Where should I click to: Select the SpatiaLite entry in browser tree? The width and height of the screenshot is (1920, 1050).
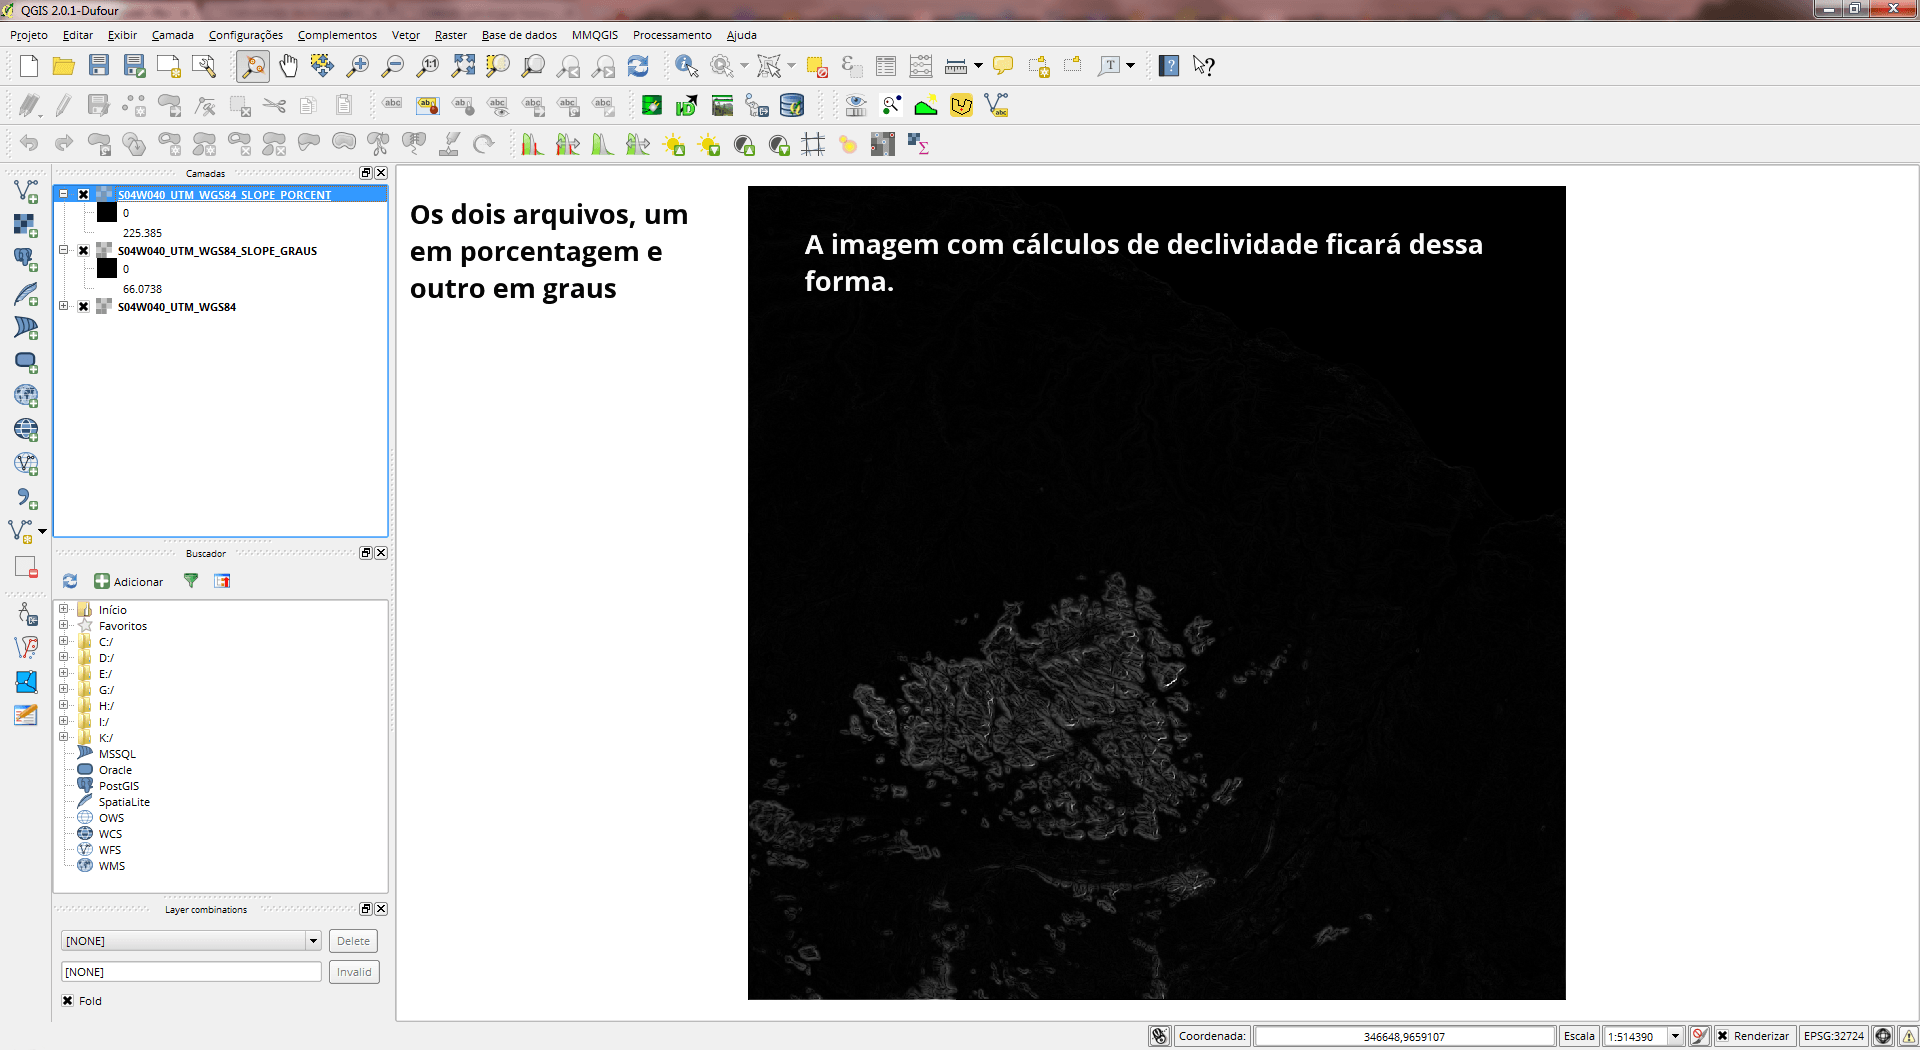coord(124,802)
